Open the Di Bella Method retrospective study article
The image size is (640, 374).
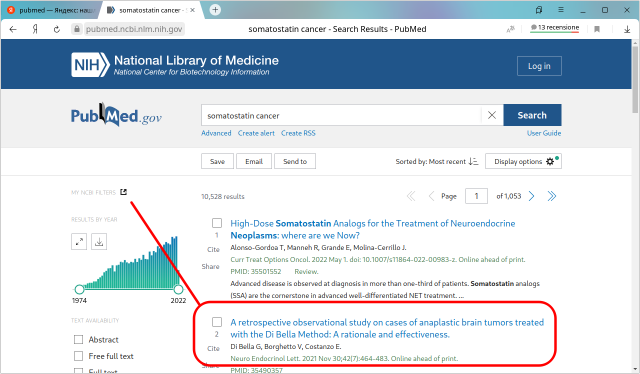(x=387, y=328)
